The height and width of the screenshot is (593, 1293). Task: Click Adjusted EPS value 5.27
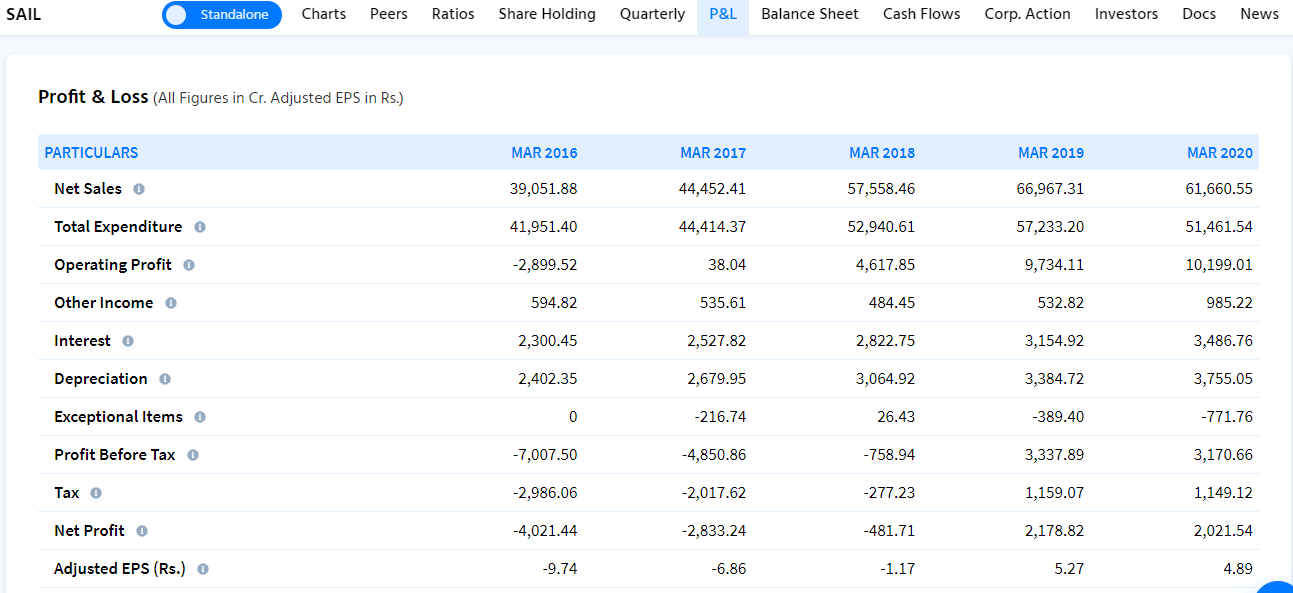tap(1070, 569)
